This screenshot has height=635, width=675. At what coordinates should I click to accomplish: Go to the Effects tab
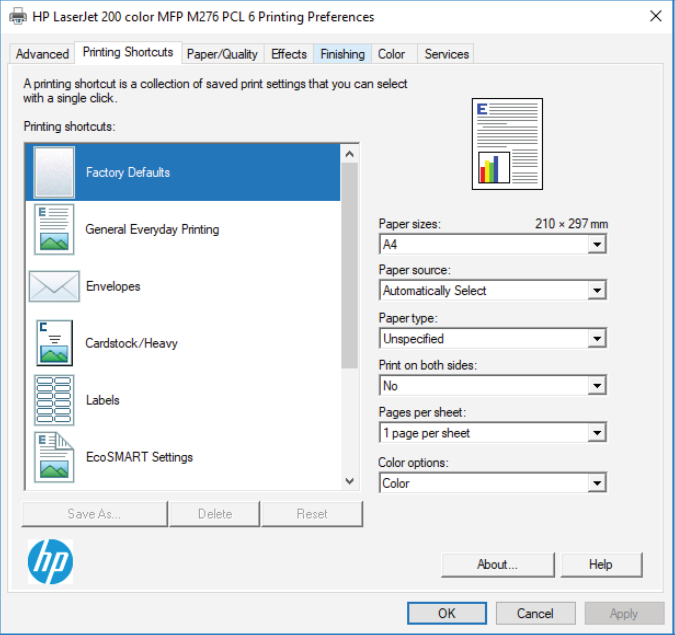(289, 54)
